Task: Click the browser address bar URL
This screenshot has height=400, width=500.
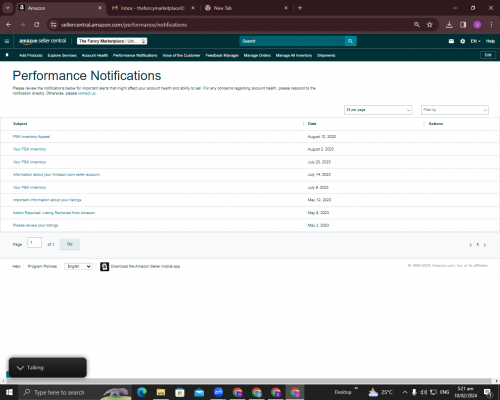Action: tap(124, 25)
